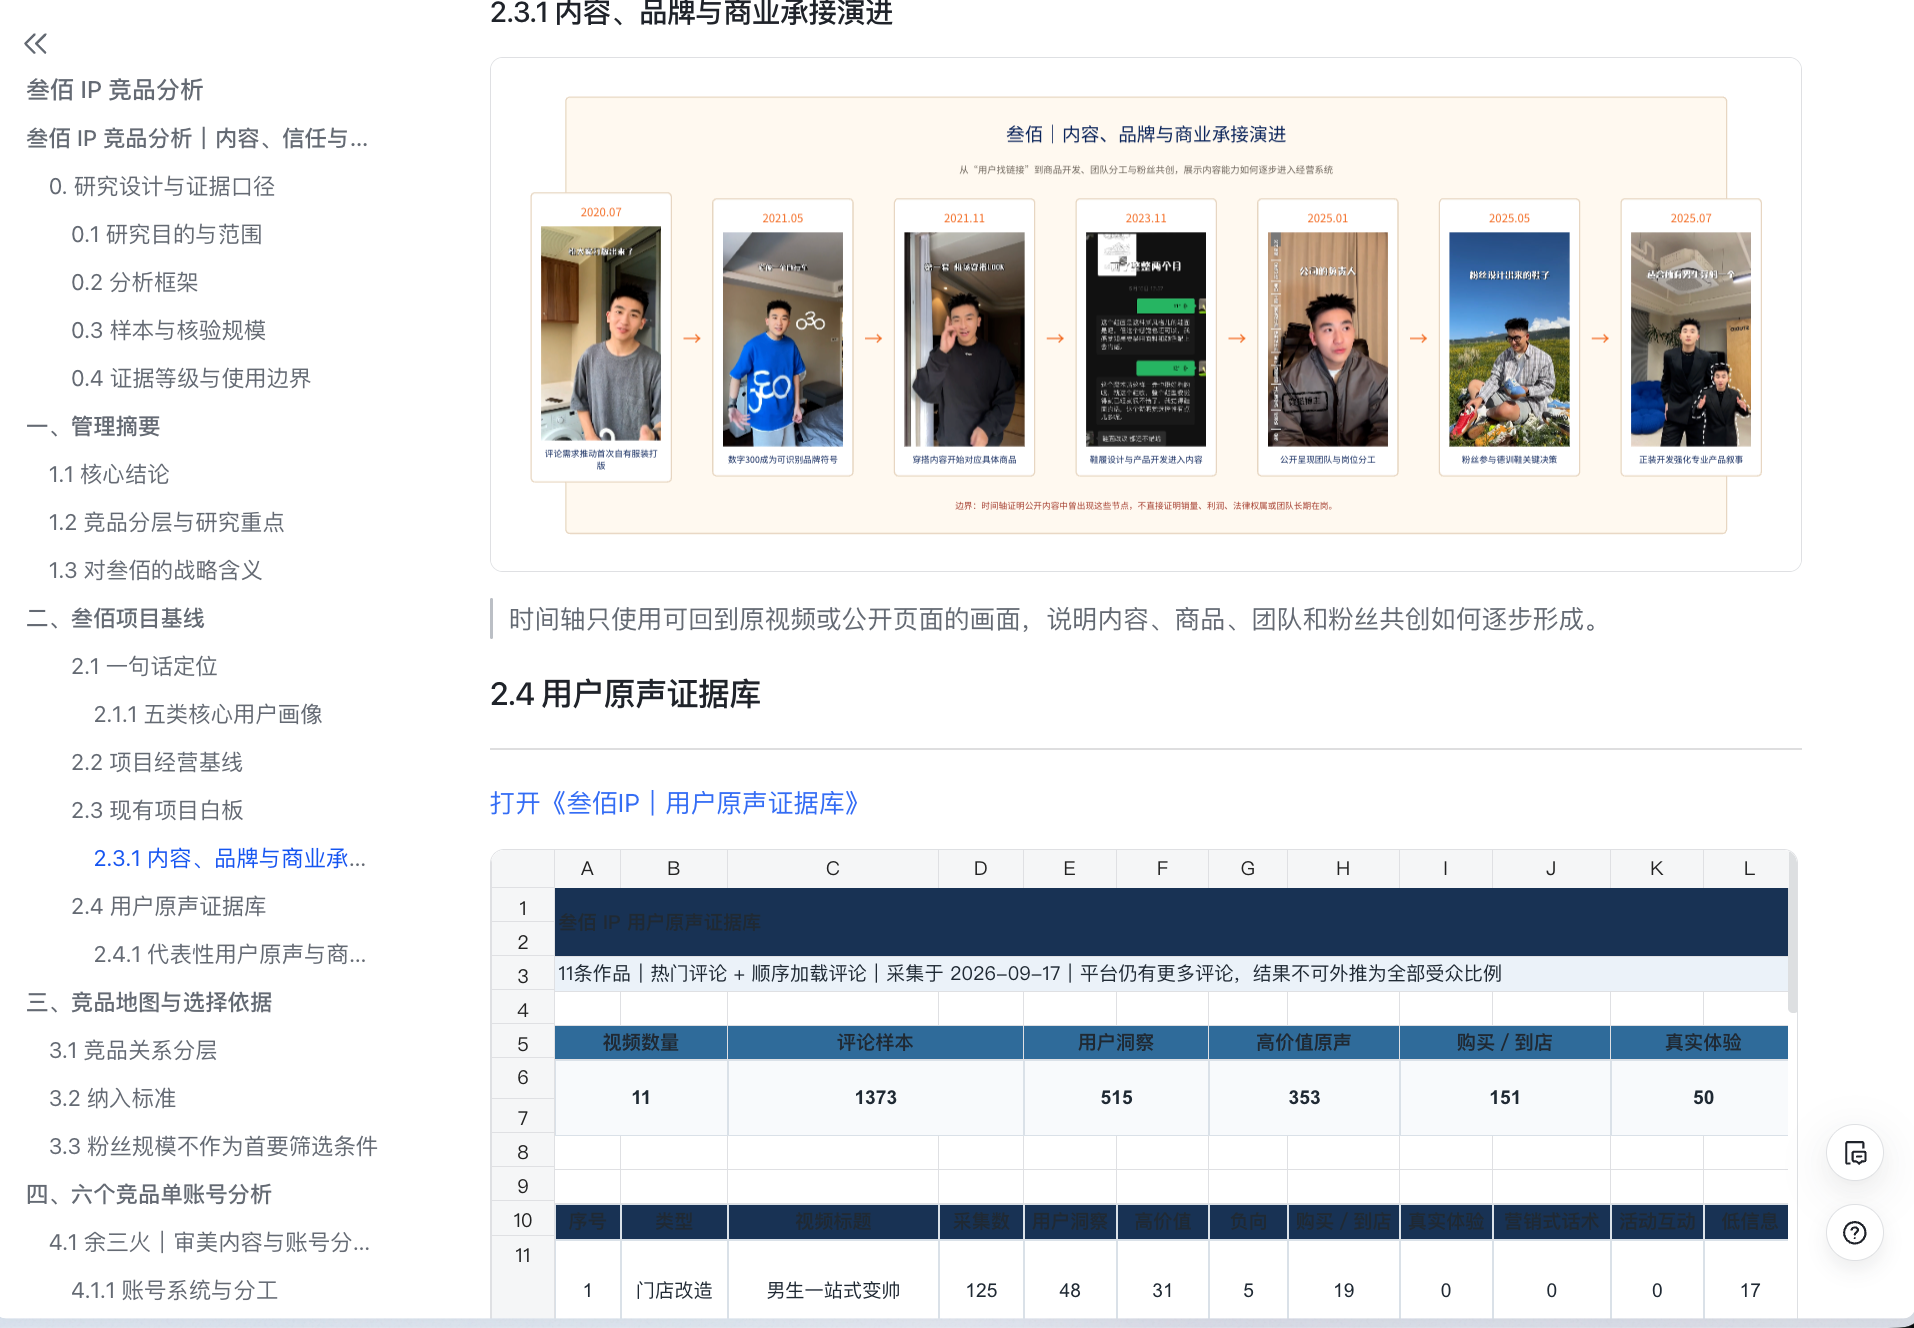Open outline item 2.4.1 代表性用户原声与商…
This screenshot has width=1914, height=1328.
click(230, 954)
